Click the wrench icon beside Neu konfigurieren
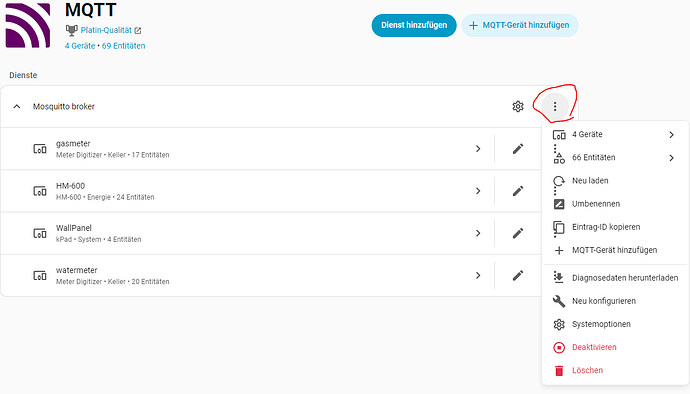690x394 pixels. [559, 301]
